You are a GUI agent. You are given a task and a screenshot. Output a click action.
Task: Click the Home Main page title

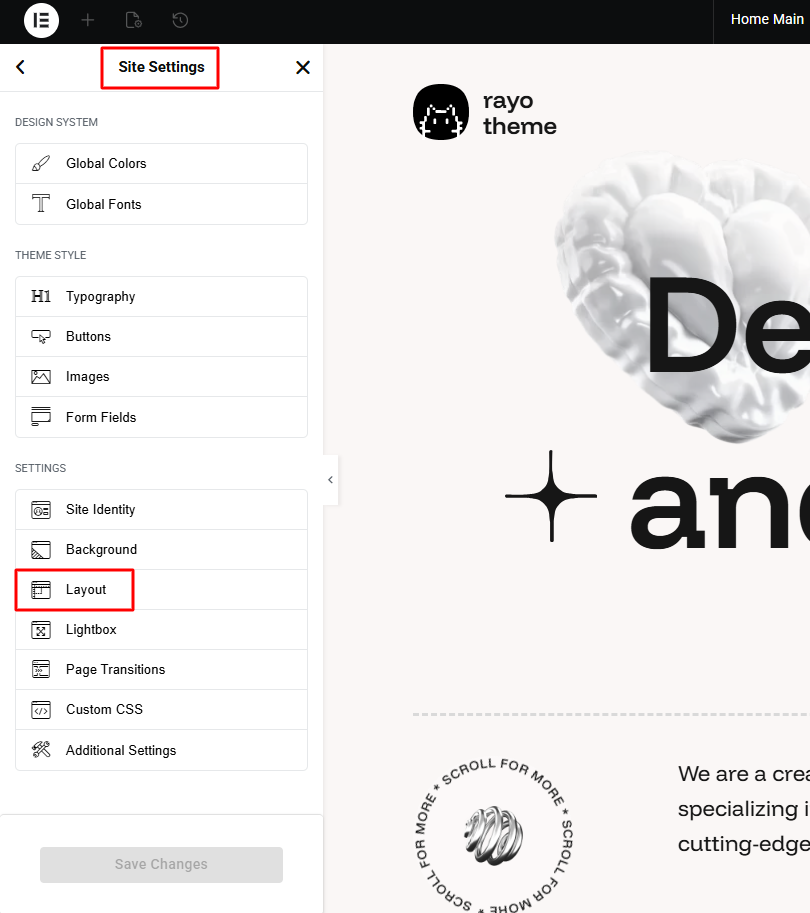pos(766,19)
